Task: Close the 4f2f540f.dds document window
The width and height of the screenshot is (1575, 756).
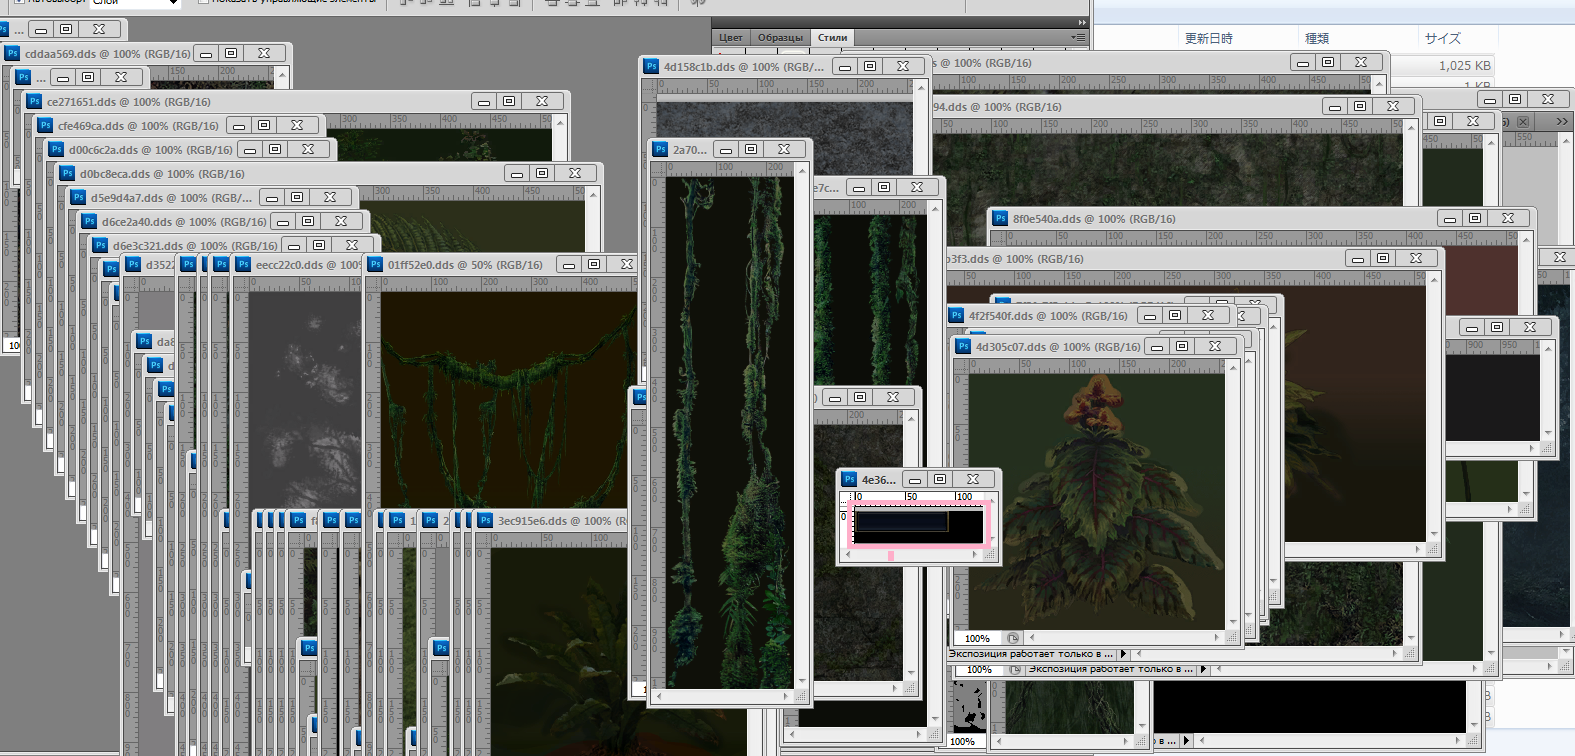Action: tap(1208, 316)
